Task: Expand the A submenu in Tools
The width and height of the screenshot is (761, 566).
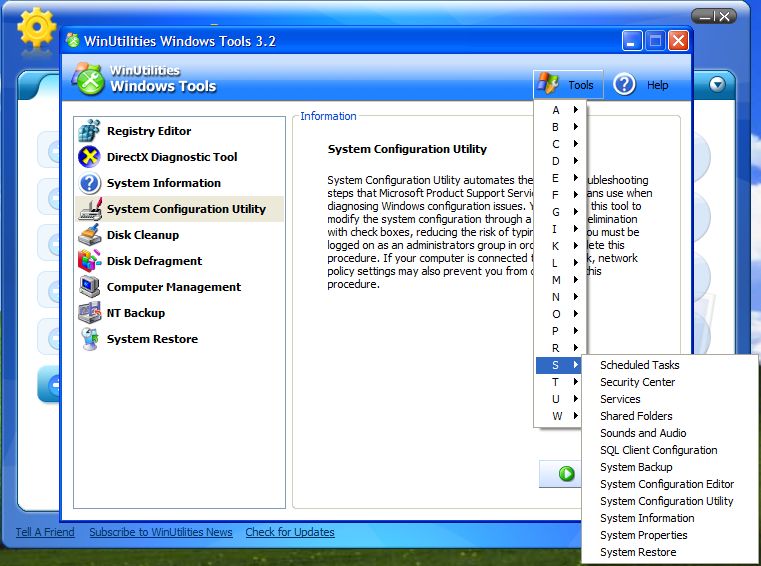Action: coord(560,110)
